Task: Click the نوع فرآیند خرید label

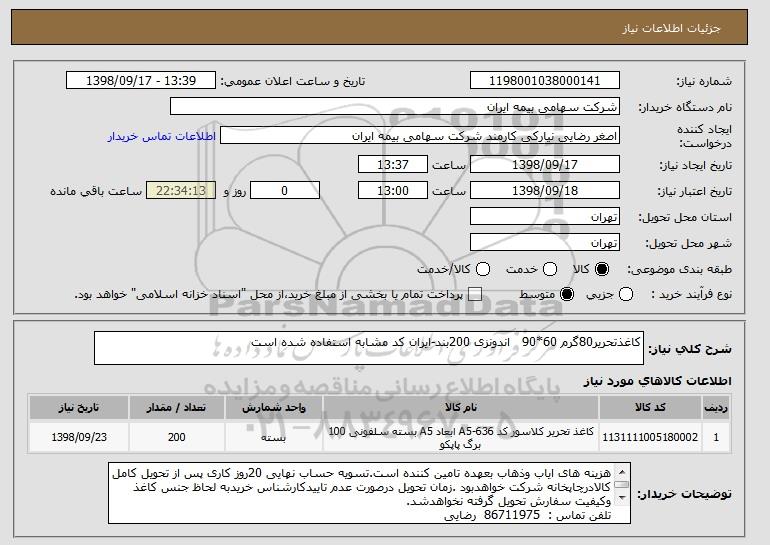Action: (691, 295)
